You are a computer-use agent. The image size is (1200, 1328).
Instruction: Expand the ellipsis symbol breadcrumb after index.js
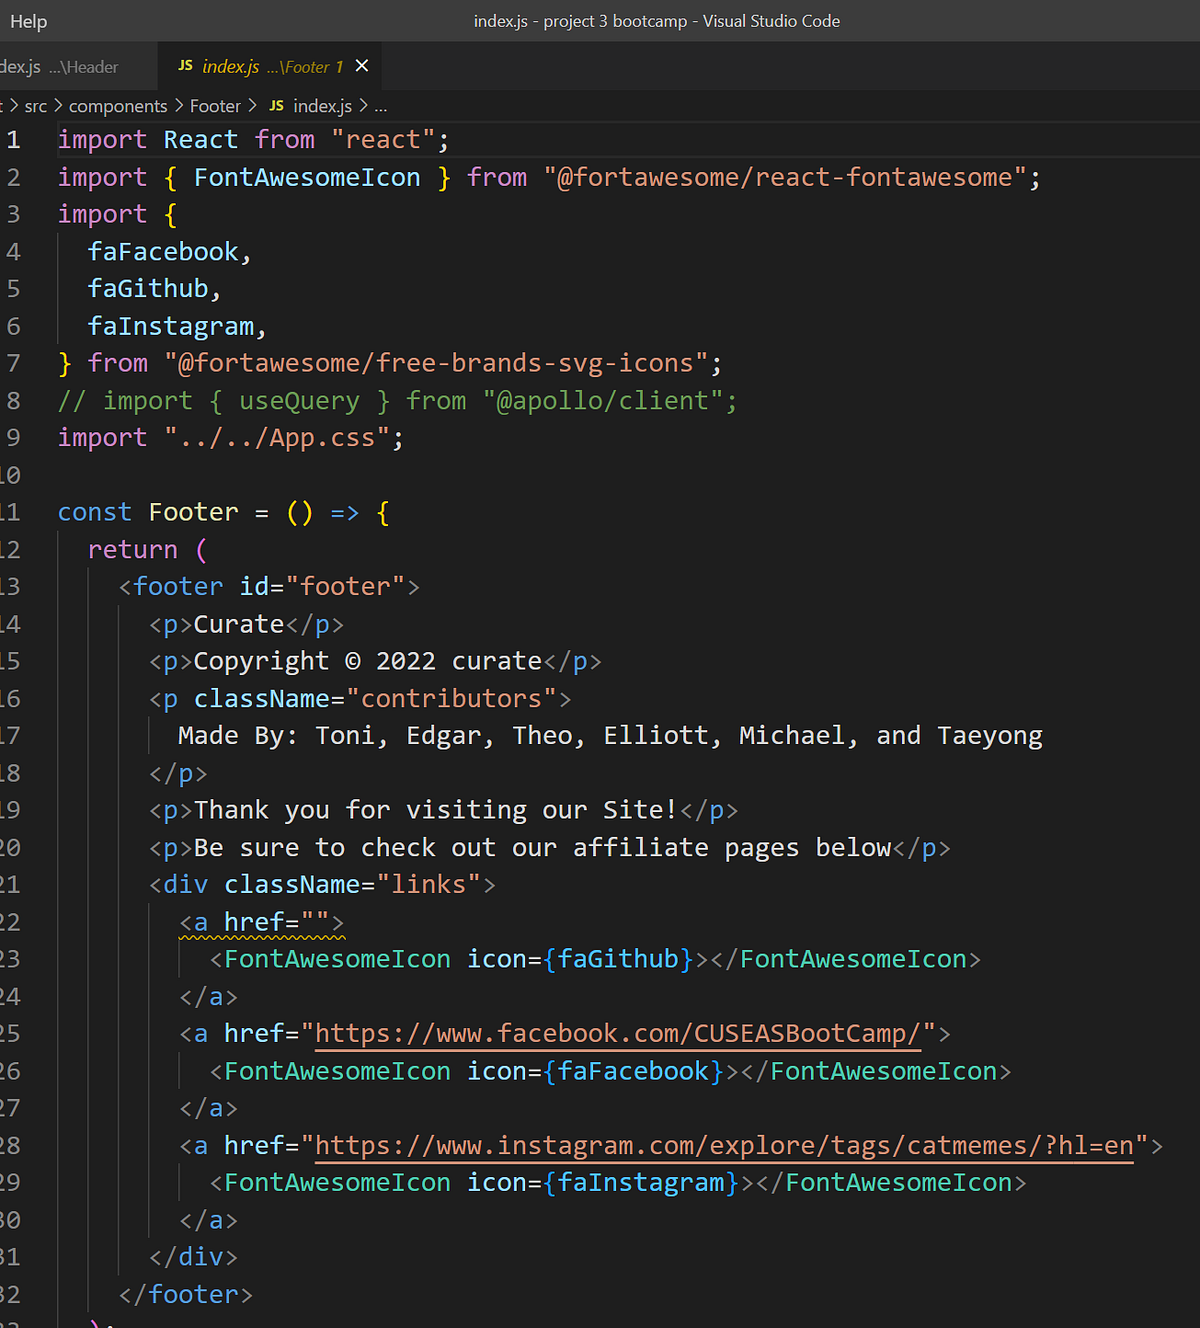[380, 105]
